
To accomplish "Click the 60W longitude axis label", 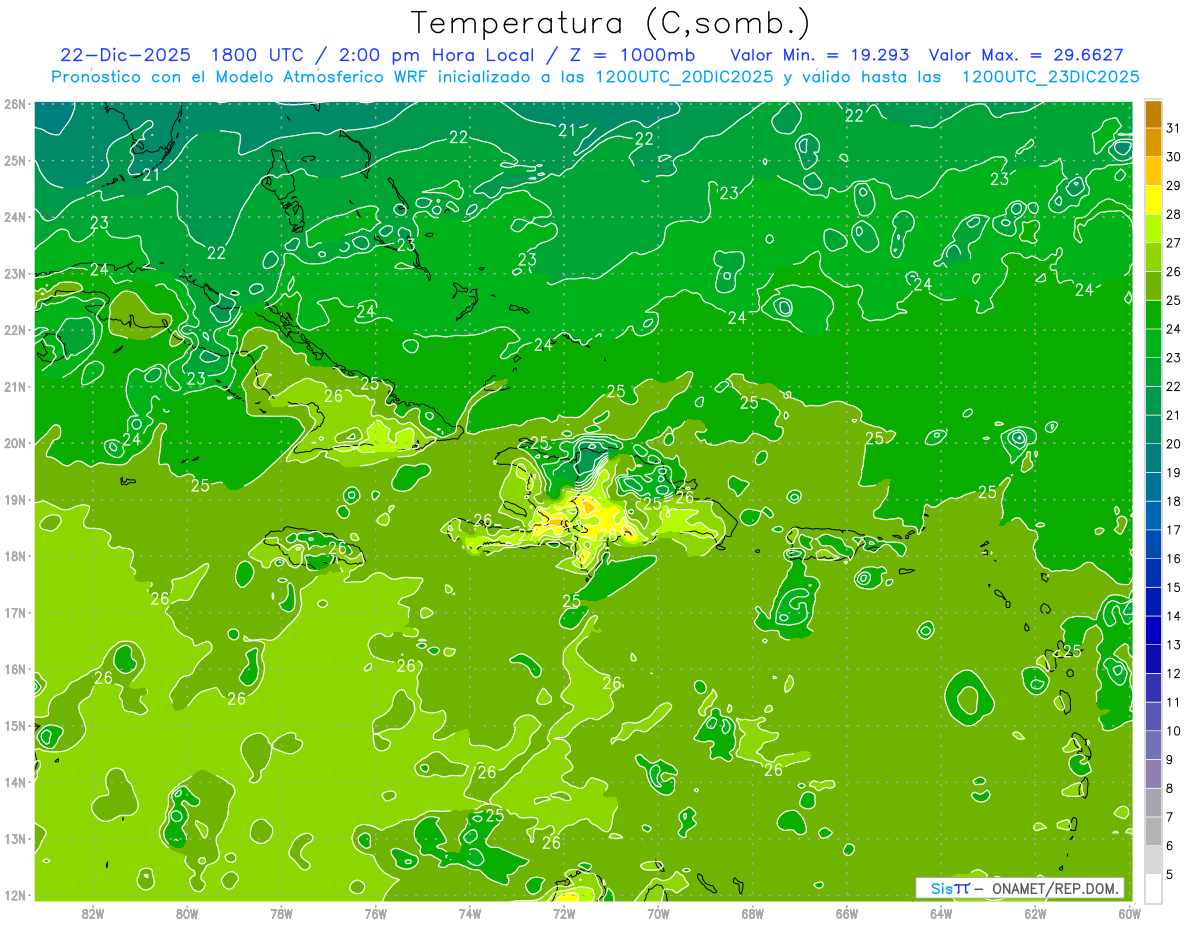I will point(1129,914).
